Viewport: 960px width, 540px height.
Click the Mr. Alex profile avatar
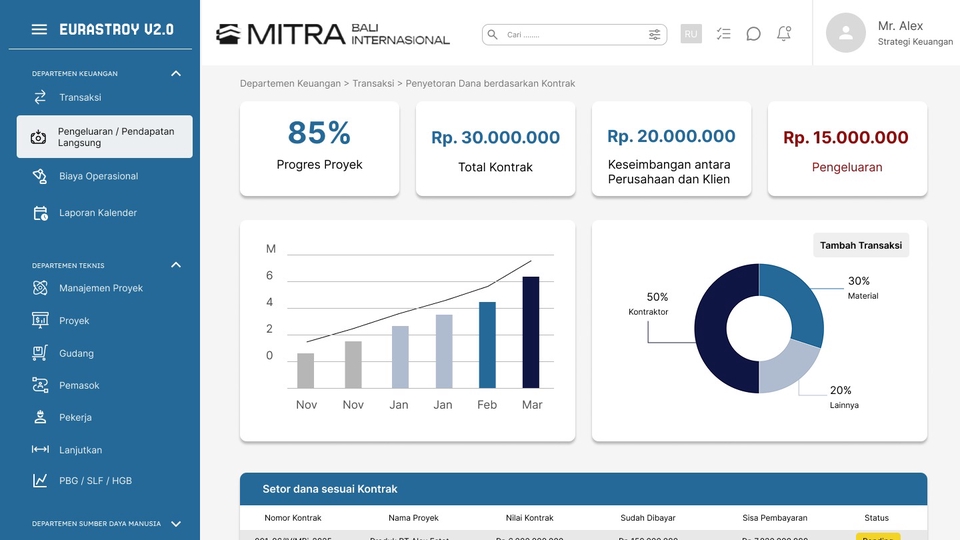845,33
